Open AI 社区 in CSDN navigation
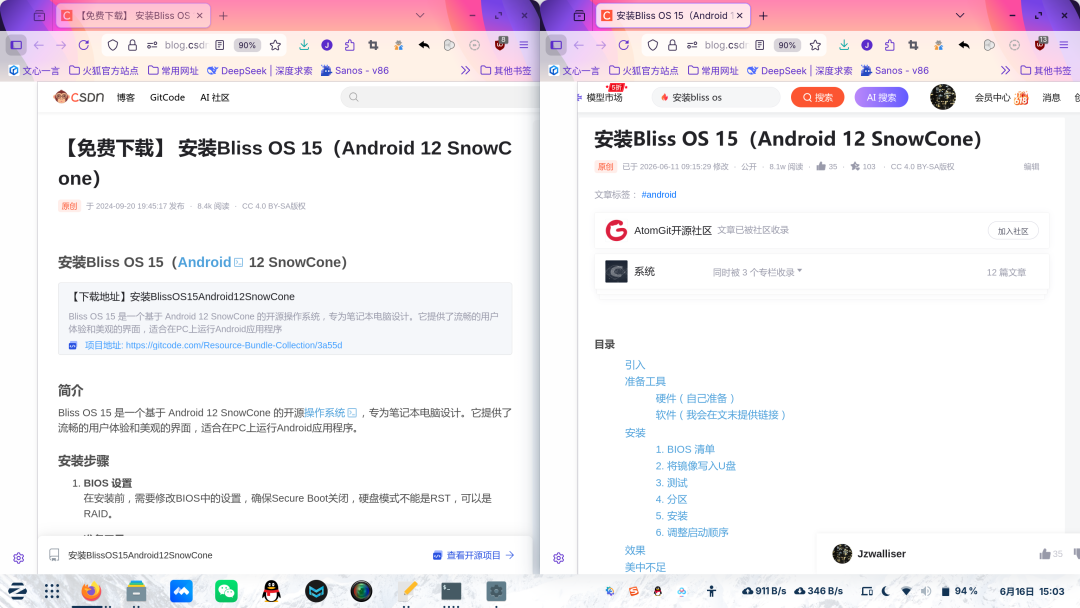Screen dimensions: 1080x608 click(x=215, y=97)
